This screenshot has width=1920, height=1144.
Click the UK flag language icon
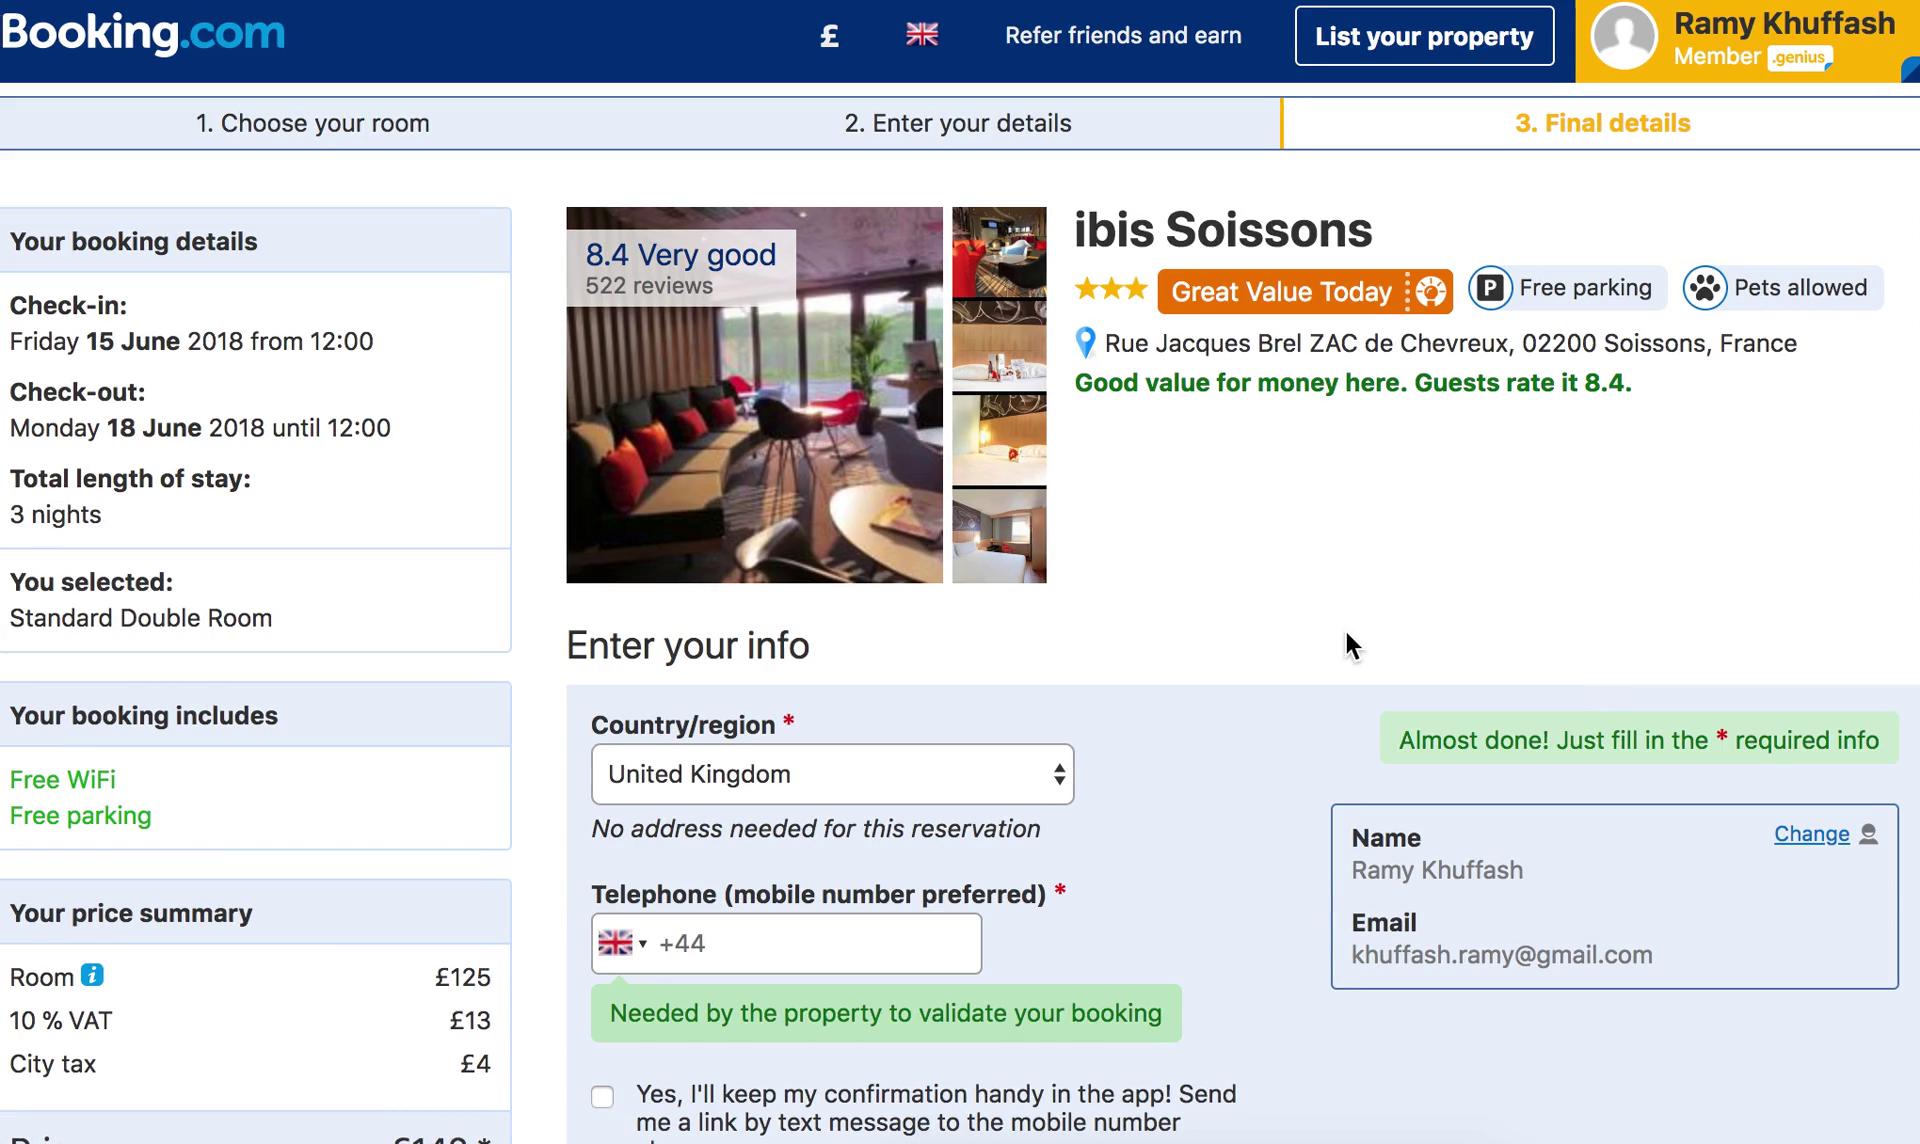coord(919,35)
